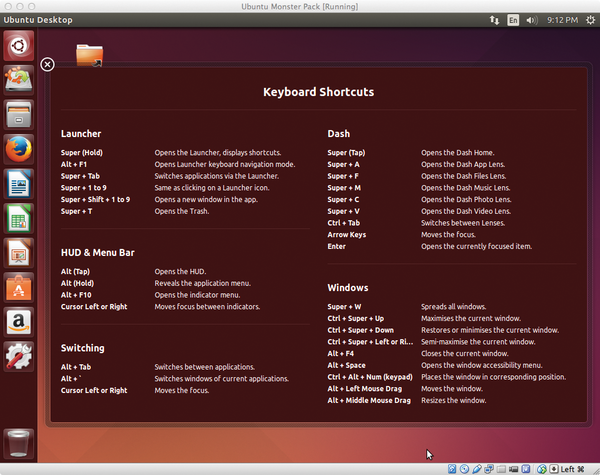Viewport: 600px width, 475px height.
Task: Click the 'HUD & Menu Bar' section heading
Action: (98, 253)
